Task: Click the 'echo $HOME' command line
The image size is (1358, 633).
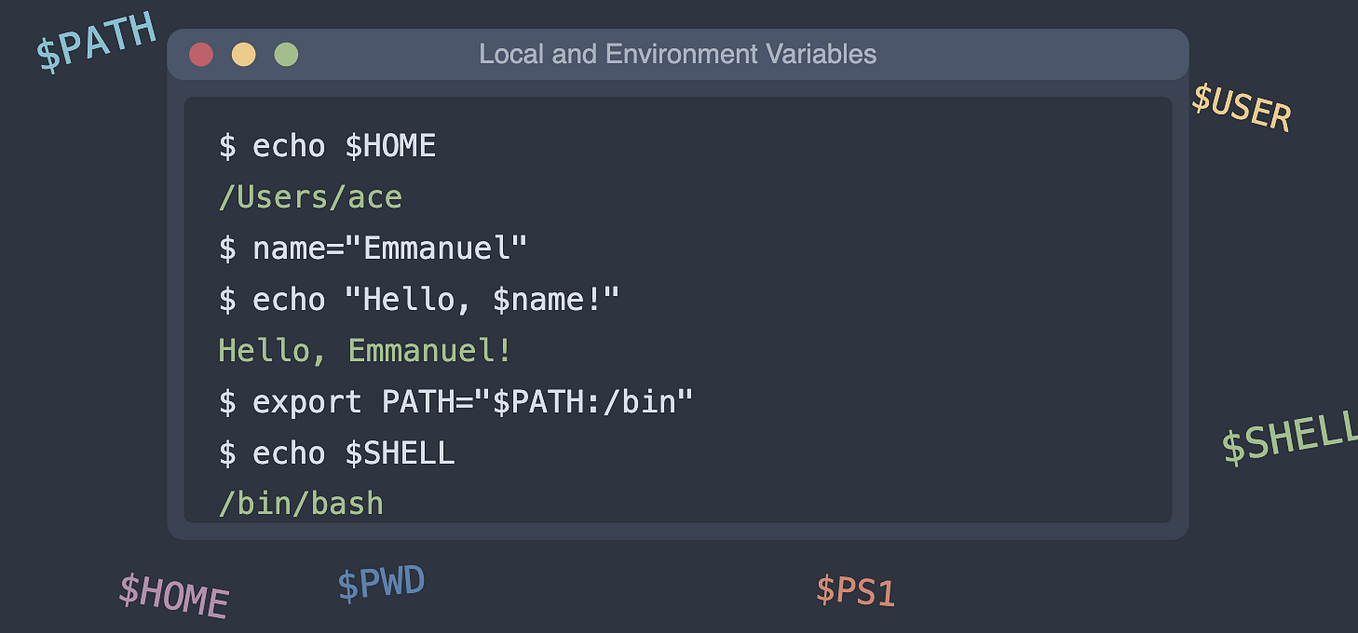Action: [x=327, y=146]
